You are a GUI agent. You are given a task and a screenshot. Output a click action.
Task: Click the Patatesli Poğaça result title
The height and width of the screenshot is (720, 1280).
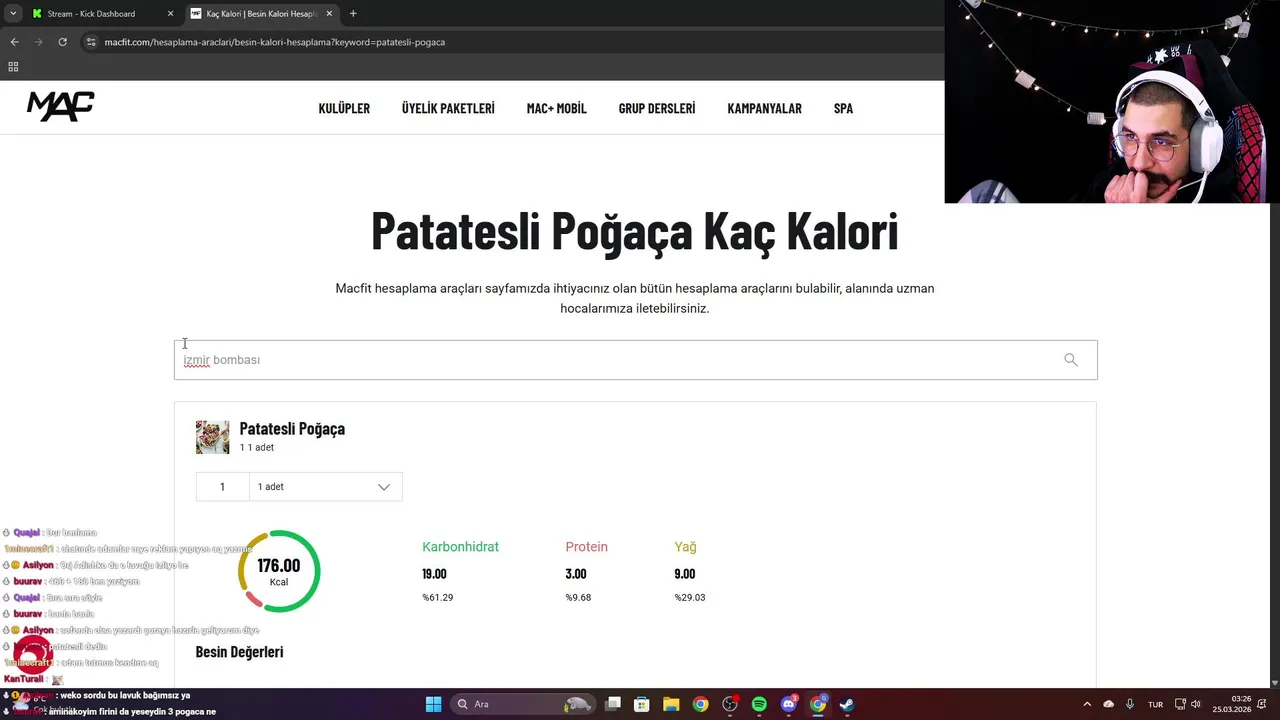292,428
